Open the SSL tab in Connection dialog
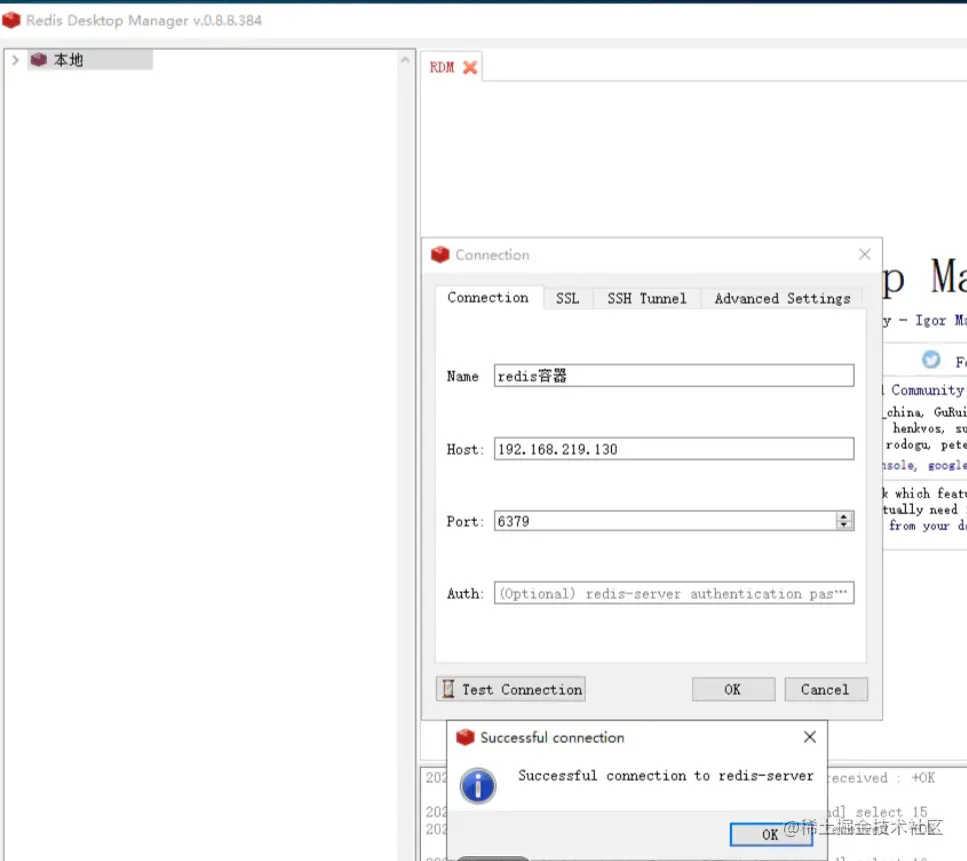 (x=567, y=299)
